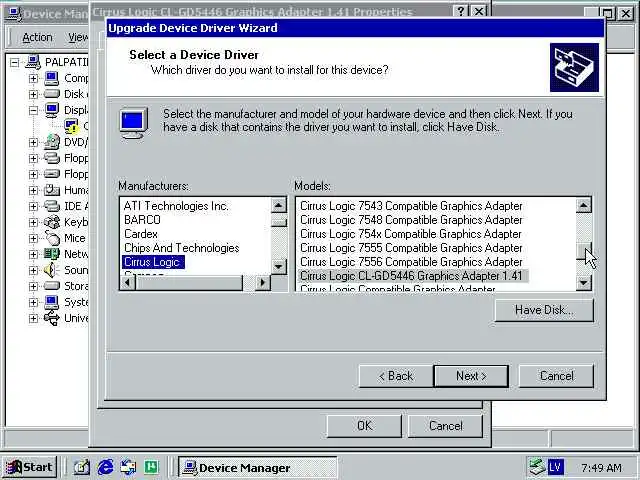The width and height of the screenshot is (640, 480).
Task: Click Manufacturers list scroll left arrow
Action: [128, 282]
